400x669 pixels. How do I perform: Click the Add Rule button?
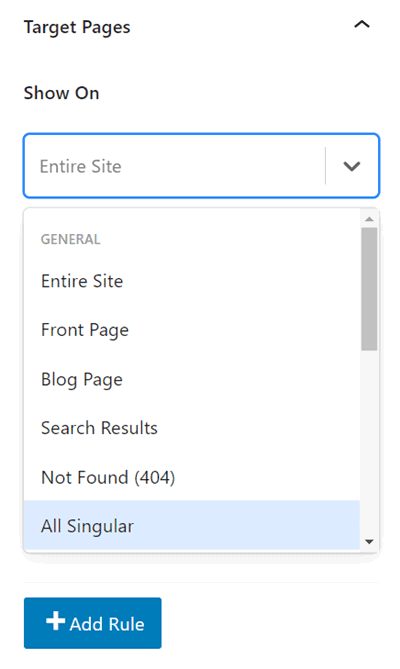pyautogui.click(x=93, y=623)
